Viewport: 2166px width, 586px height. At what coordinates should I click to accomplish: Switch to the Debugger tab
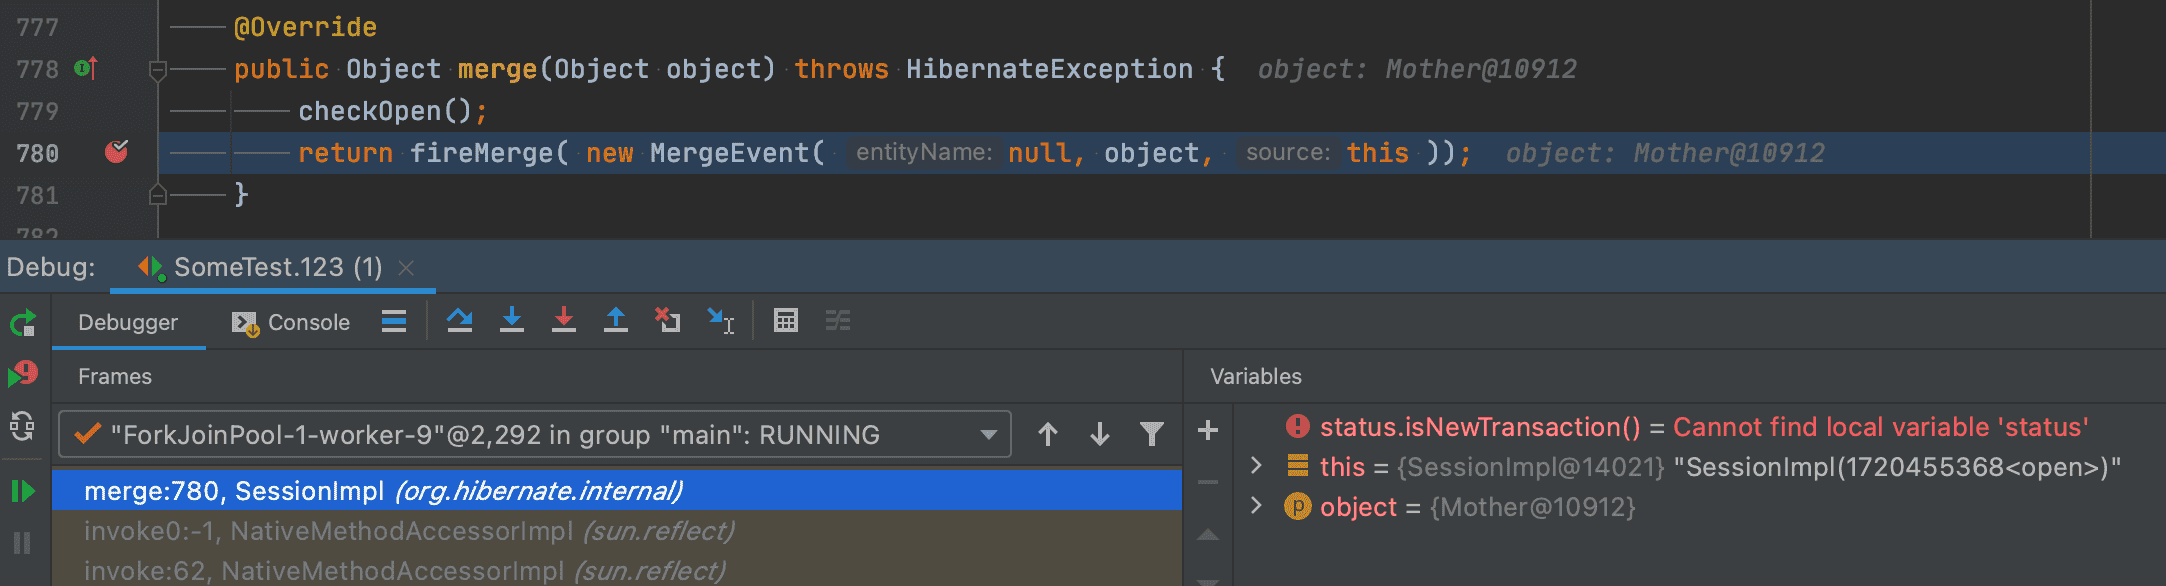128,322
